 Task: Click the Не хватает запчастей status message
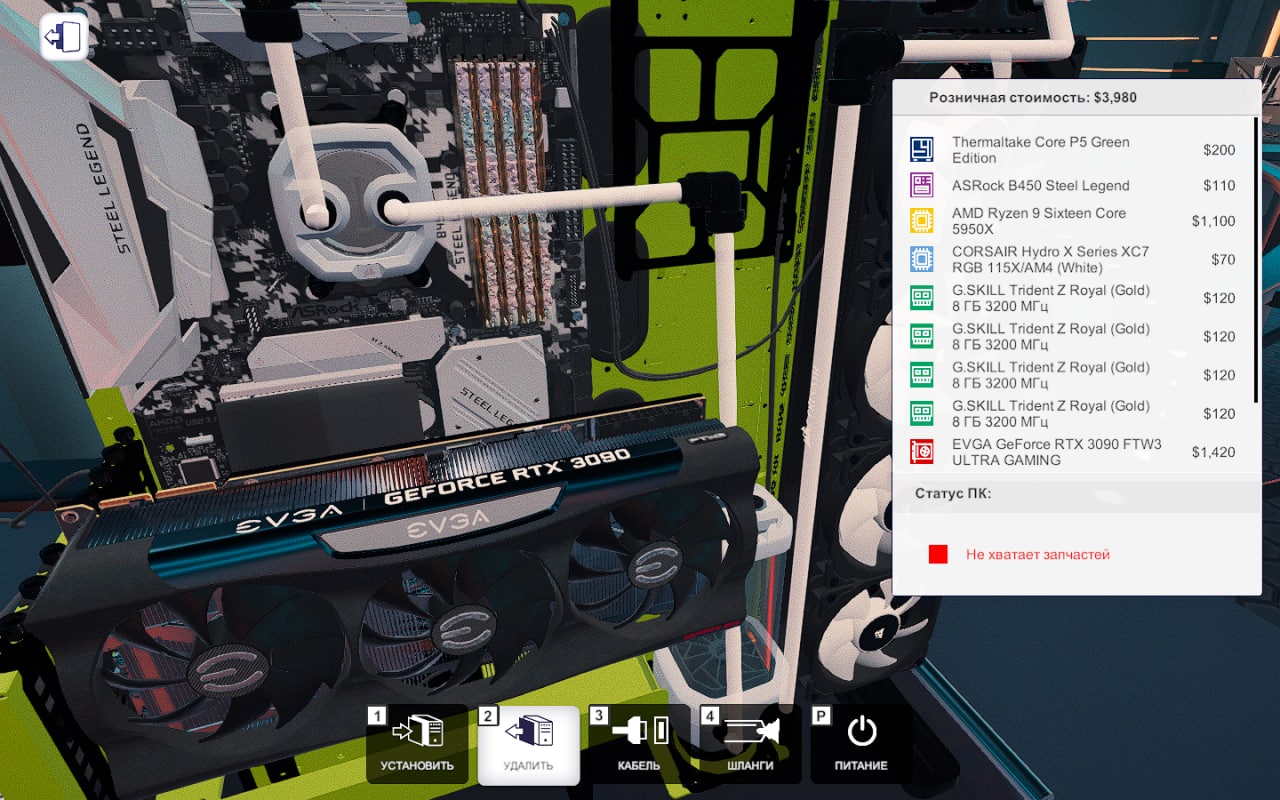tap(1038, 554)
